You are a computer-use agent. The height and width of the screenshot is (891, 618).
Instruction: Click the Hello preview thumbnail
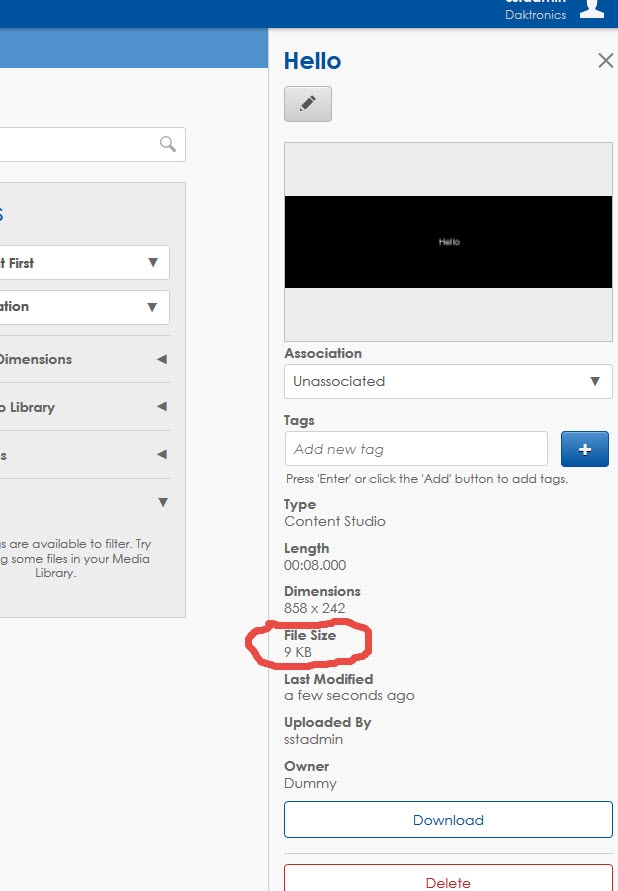pos(448,242)
